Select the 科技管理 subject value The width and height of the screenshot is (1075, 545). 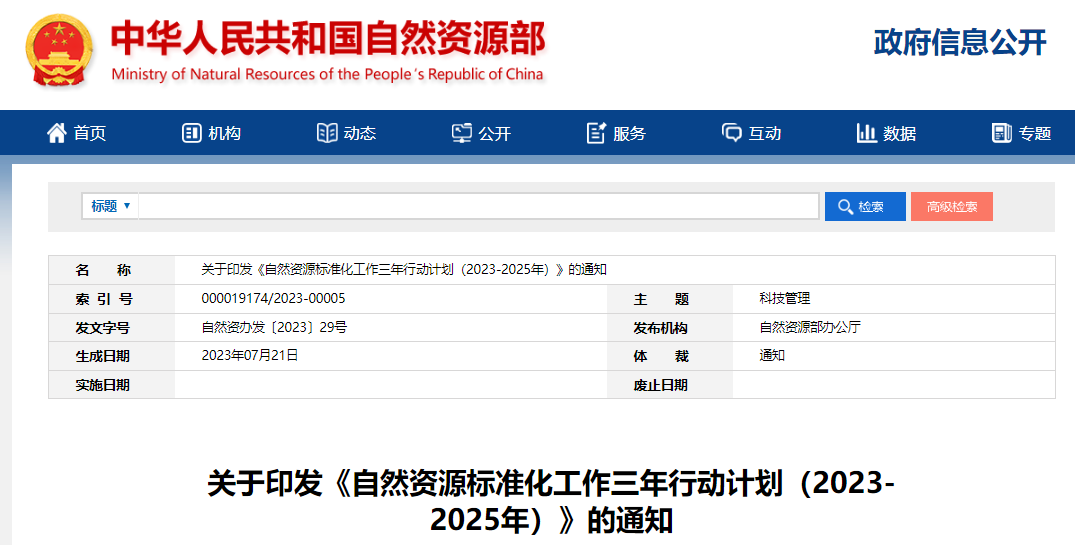[784, 299]
